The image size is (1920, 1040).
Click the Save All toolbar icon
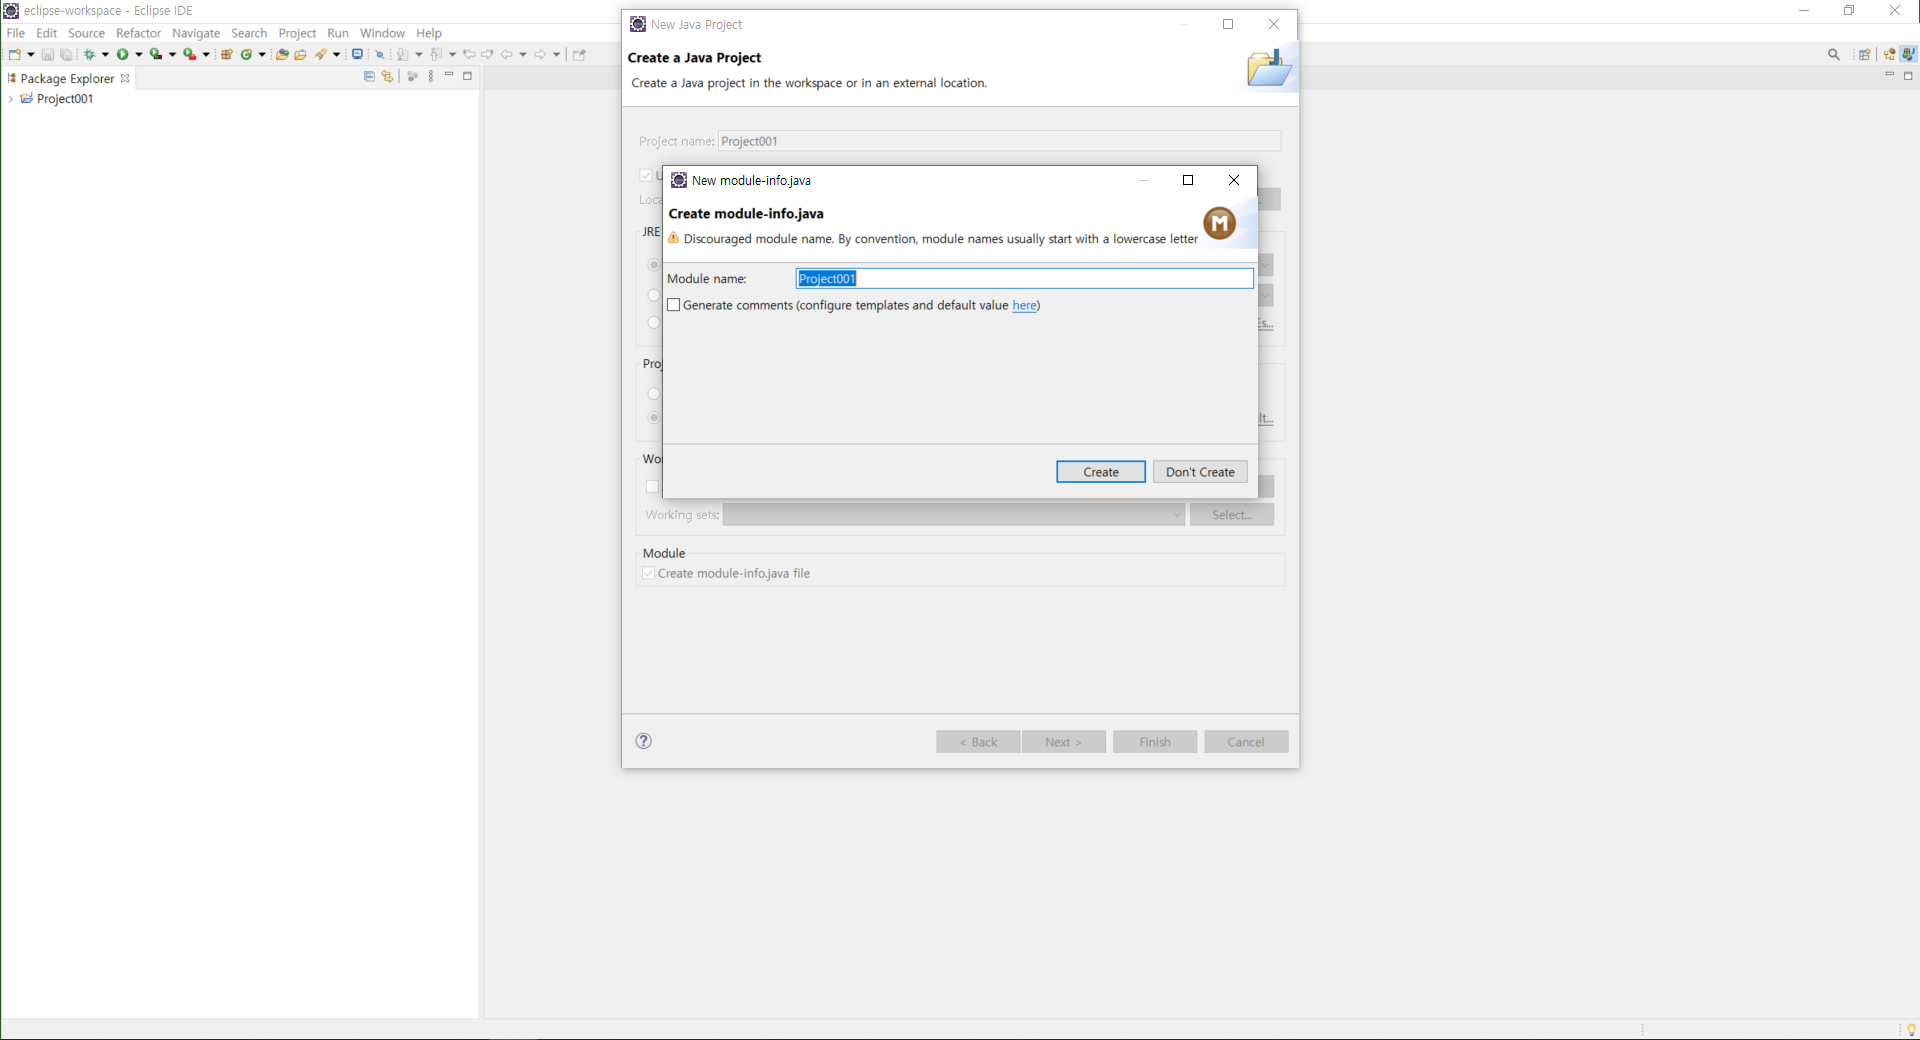pos(66,54)
